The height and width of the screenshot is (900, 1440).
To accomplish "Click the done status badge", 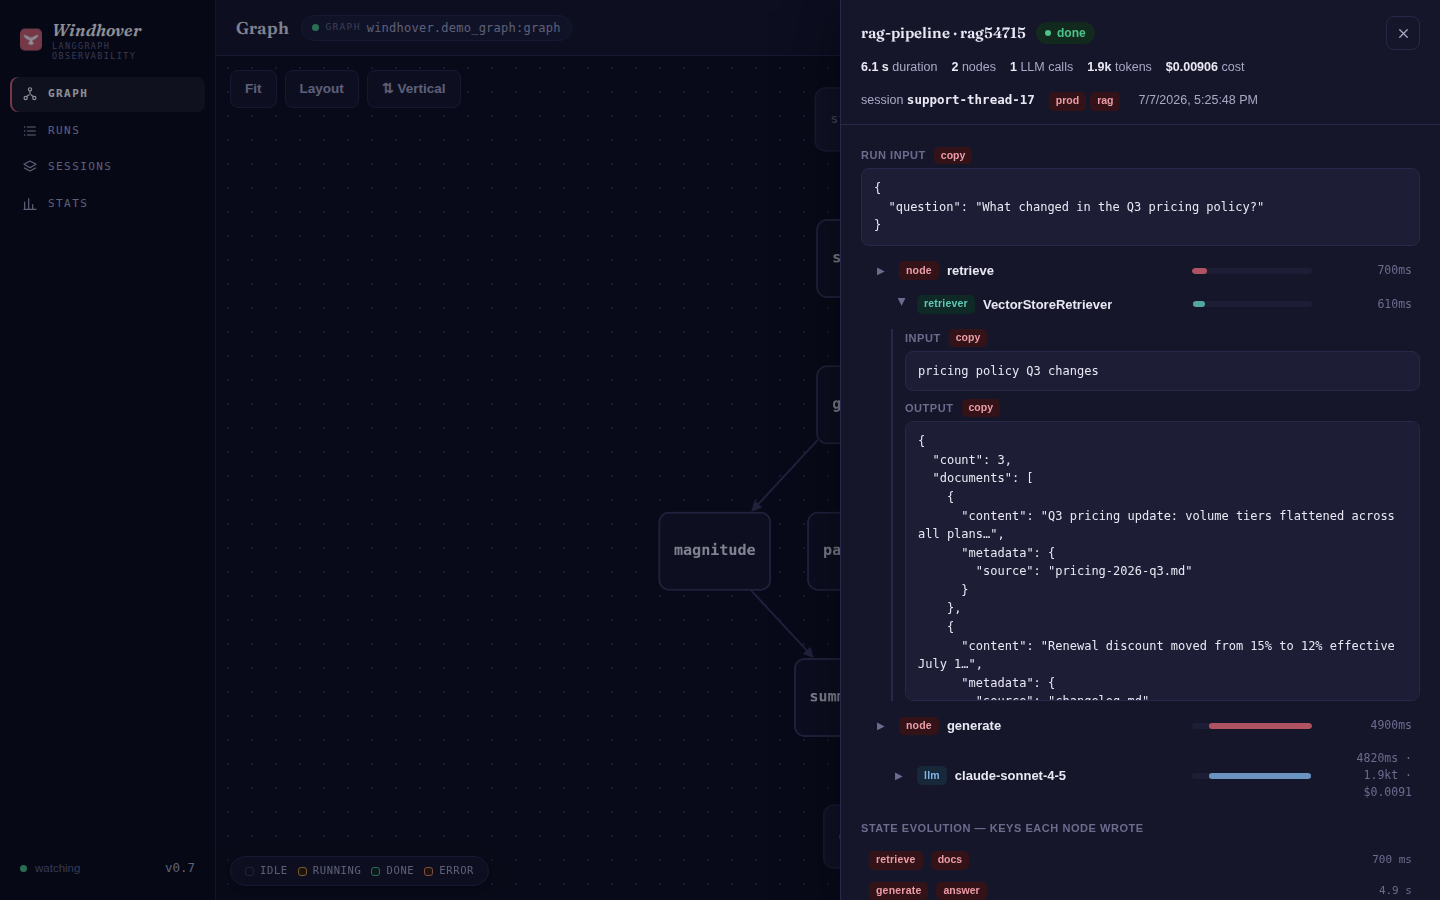I will [x=1065, y=33].
